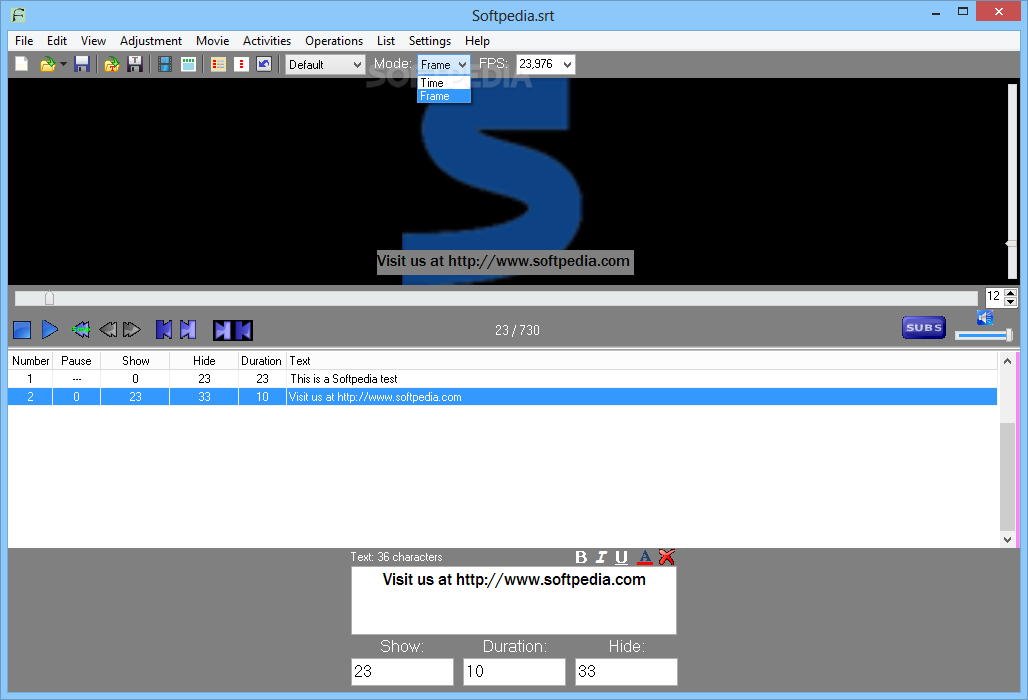The image size is (1028, 700).
Task: Play the video with the blue triangle
Action: coord(50,330)
